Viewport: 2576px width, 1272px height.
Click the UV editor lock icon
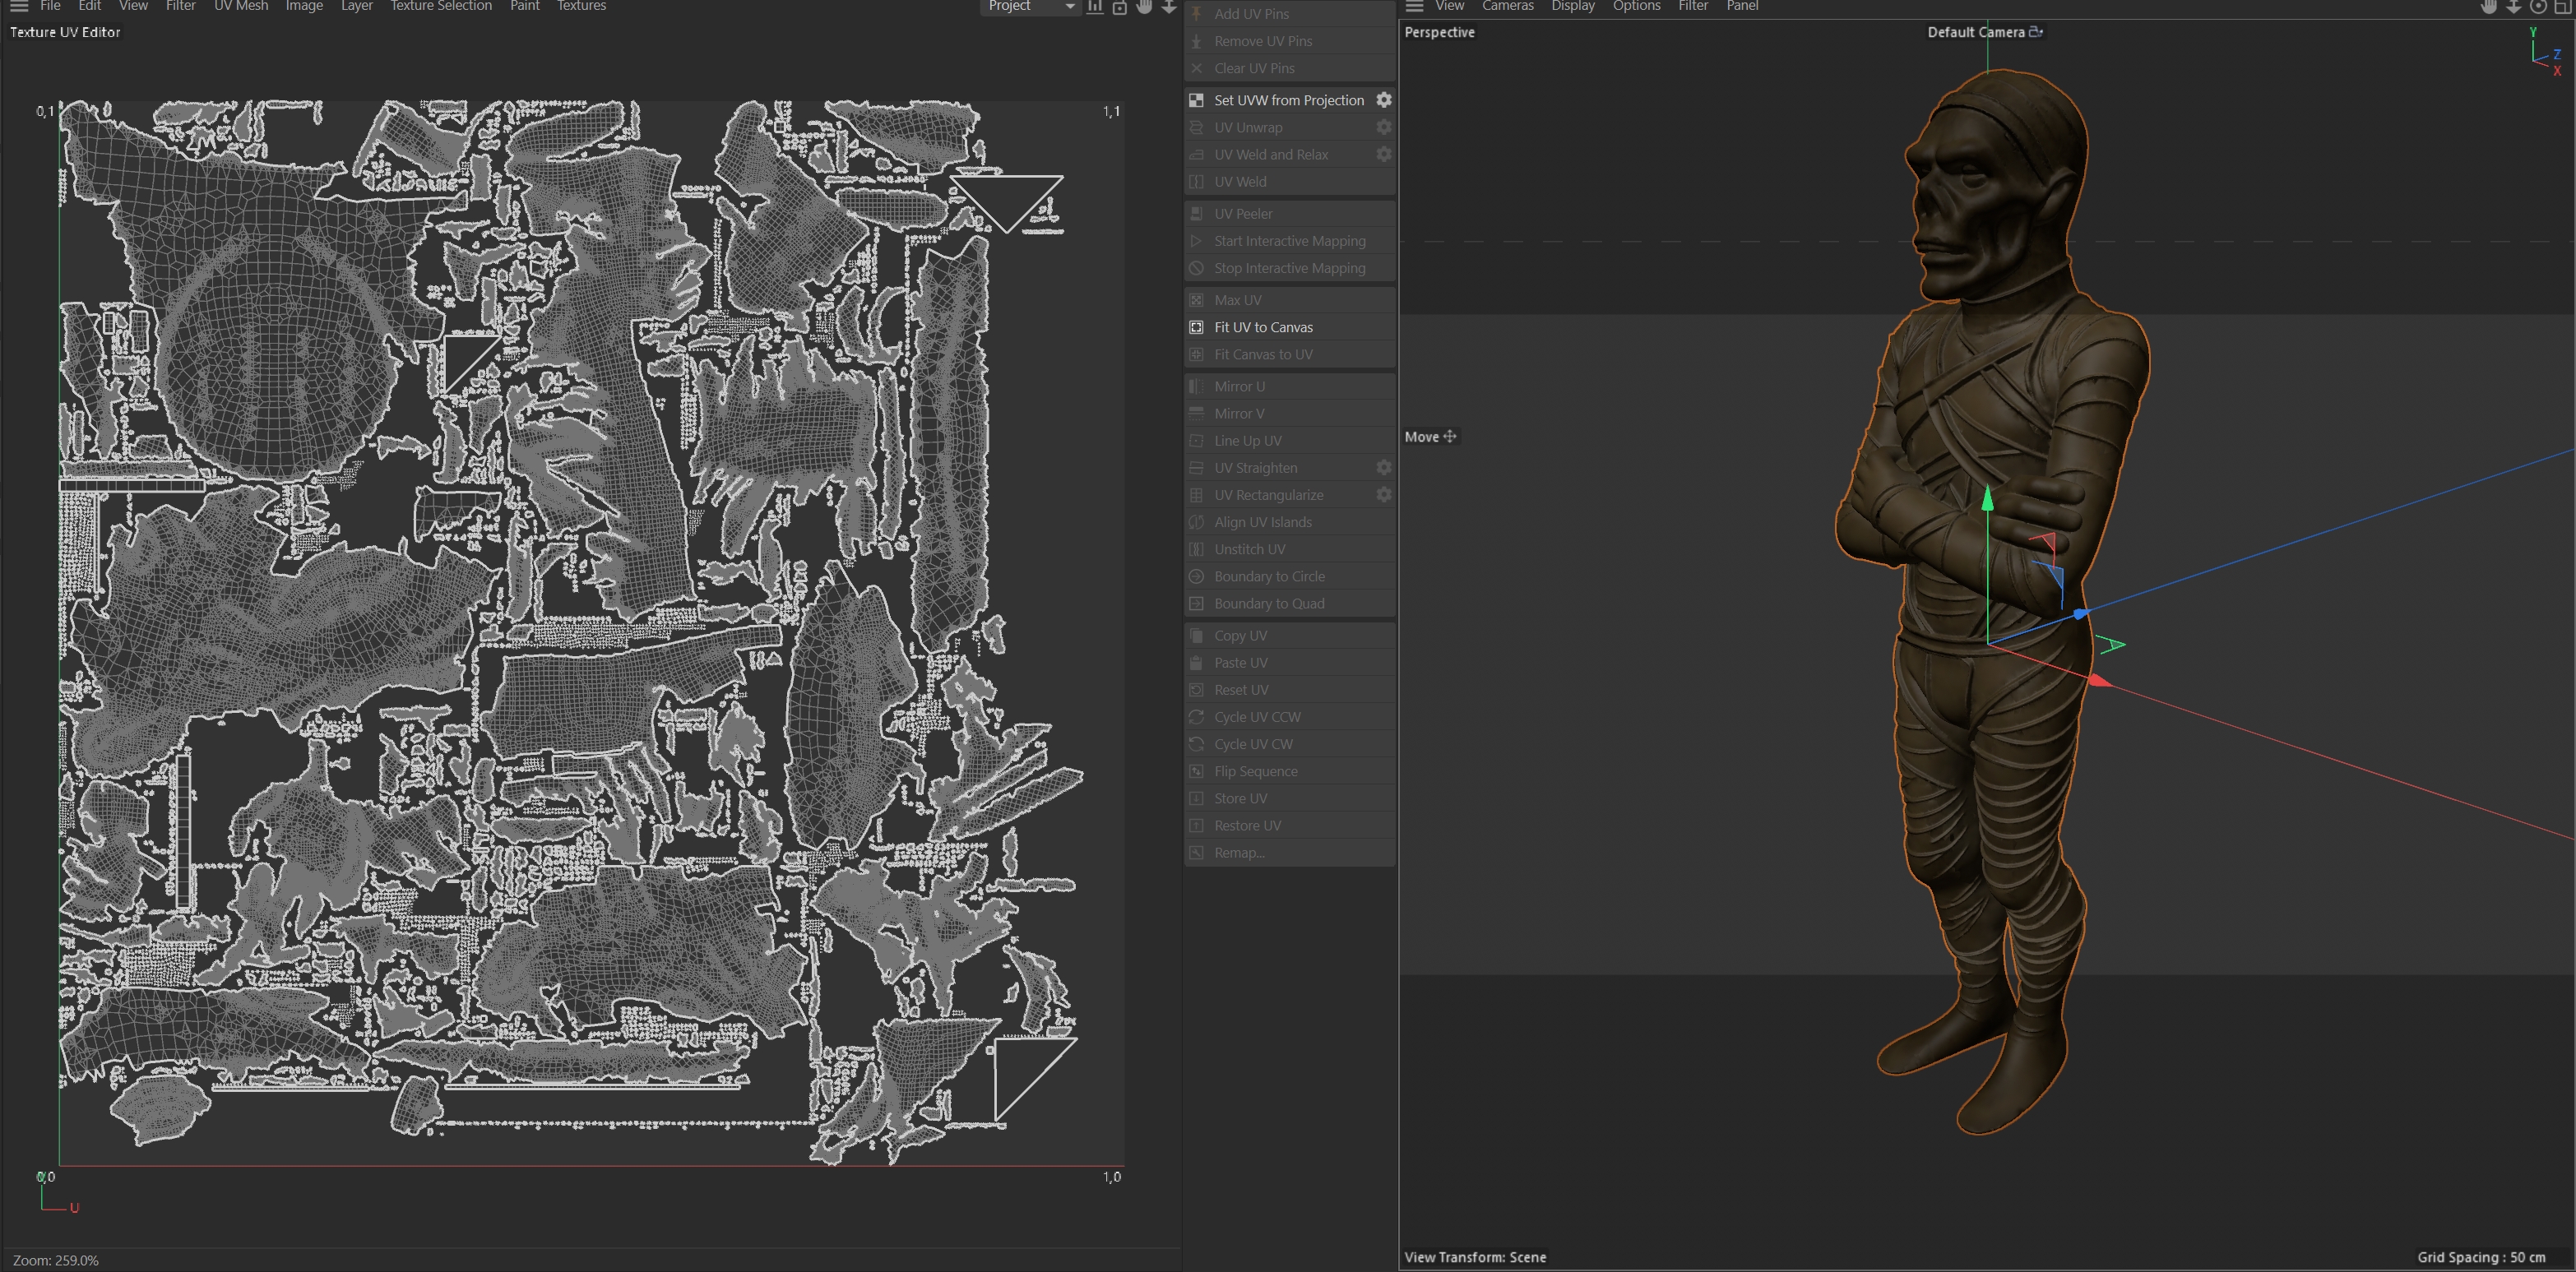click(1120, 7)
